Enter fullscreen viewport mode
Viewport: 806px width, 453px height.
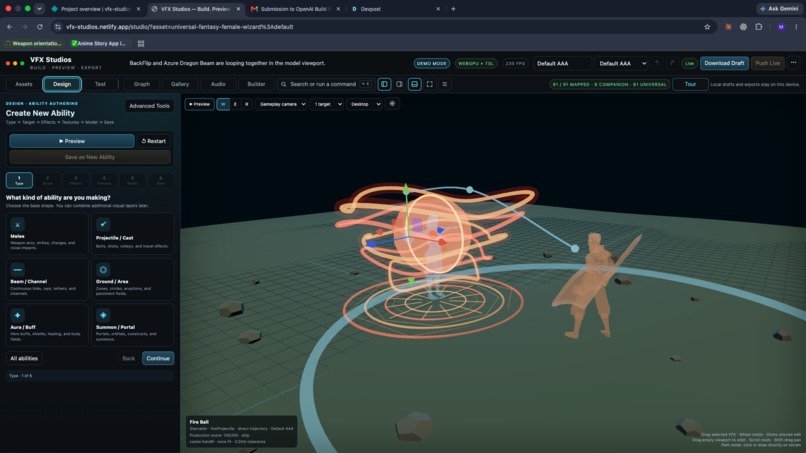tap(430, 84)
